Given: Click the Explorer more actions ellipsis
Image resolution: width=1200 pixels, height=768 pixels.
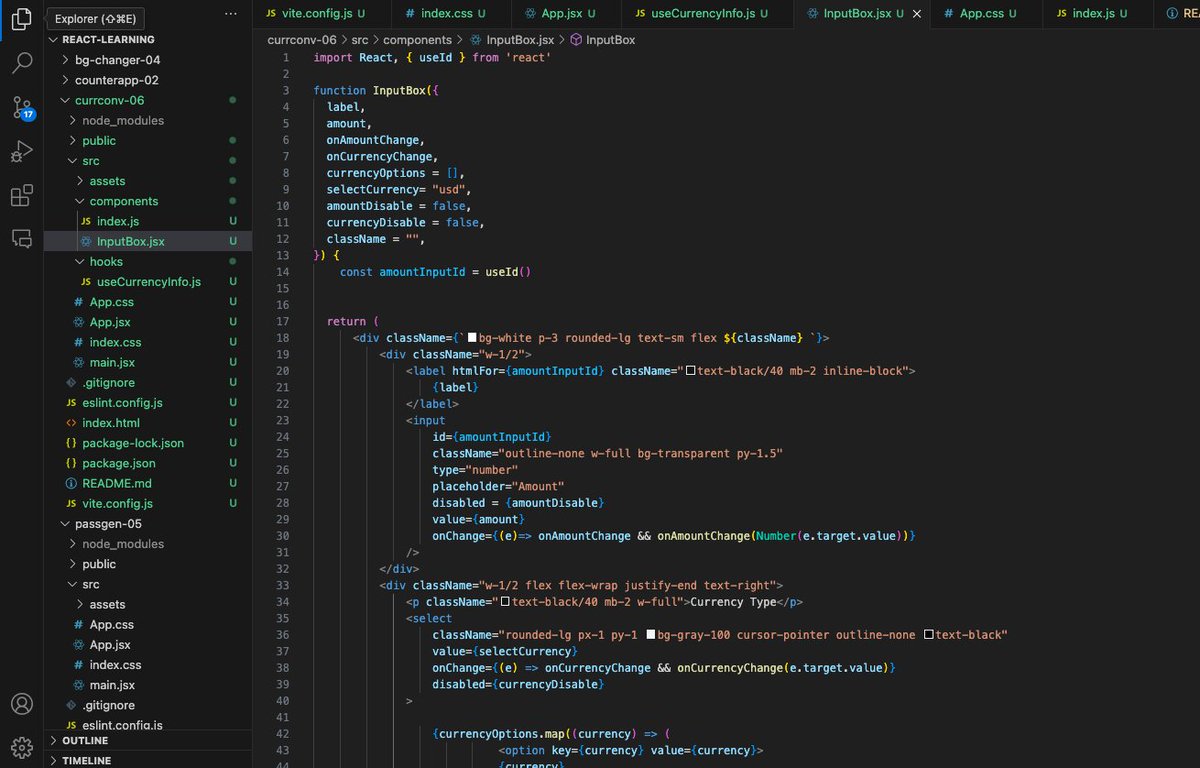Looking at the screenshot, I should point(232,14).
